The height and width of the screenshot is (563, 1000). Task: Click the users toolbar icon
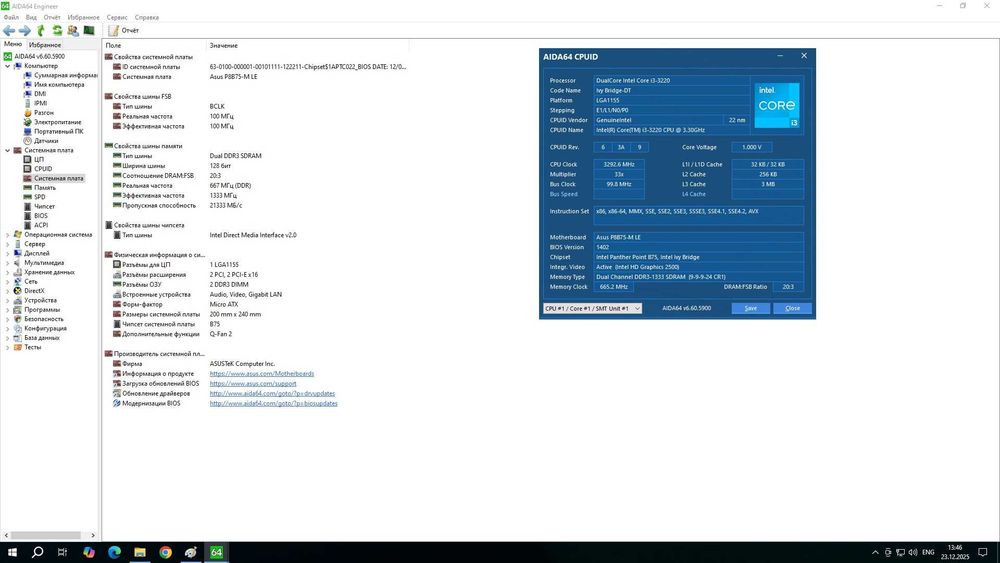[x=73, y=31]
